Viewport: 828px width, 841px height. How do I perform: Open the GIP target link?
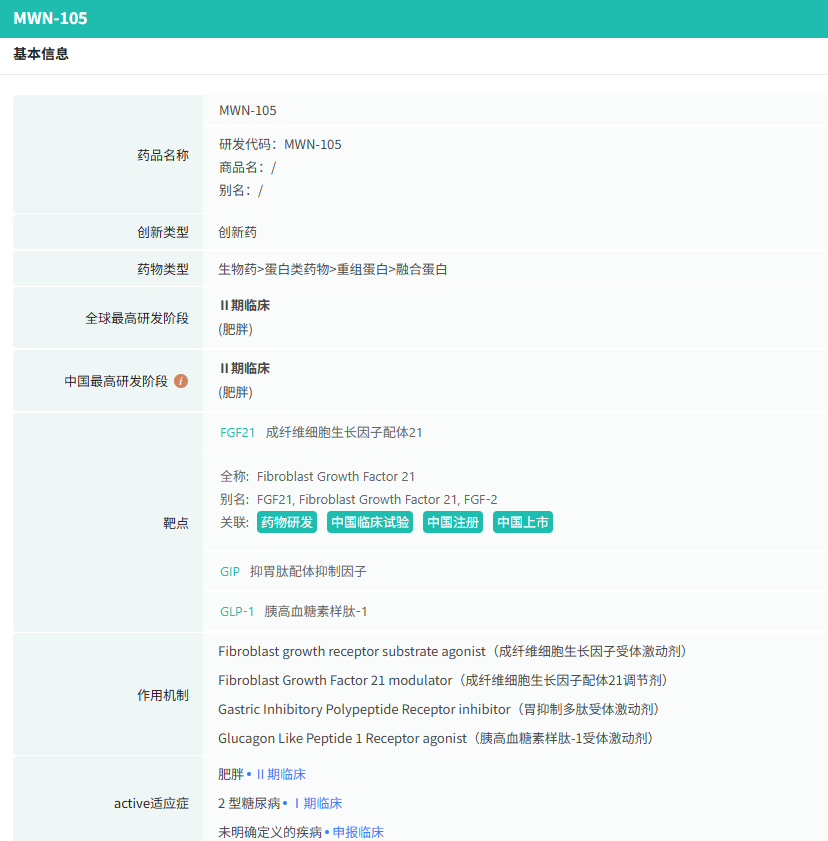coord(230,571)
